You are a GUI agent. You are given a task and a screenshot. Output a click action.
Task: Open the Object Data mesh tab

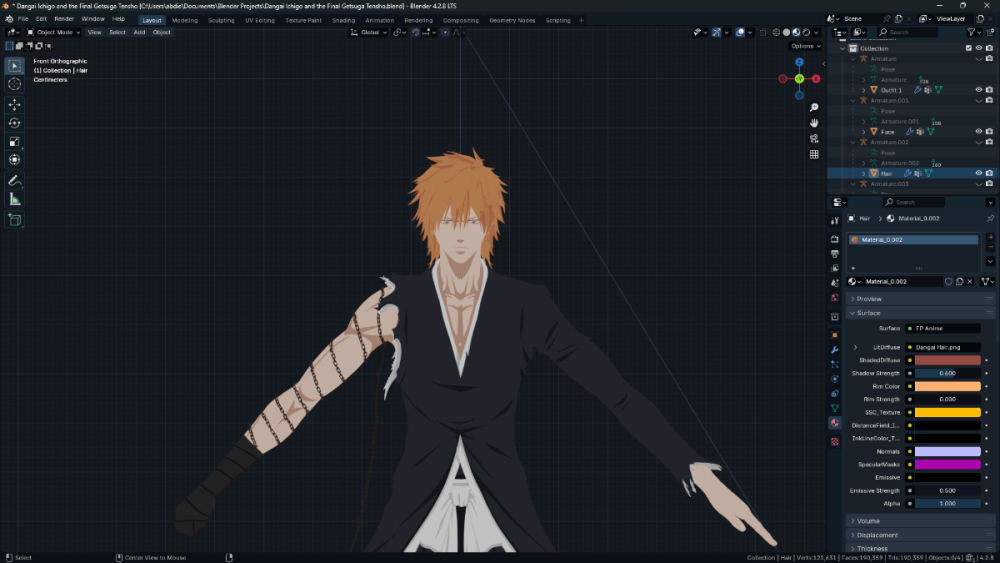coord(835,408)
